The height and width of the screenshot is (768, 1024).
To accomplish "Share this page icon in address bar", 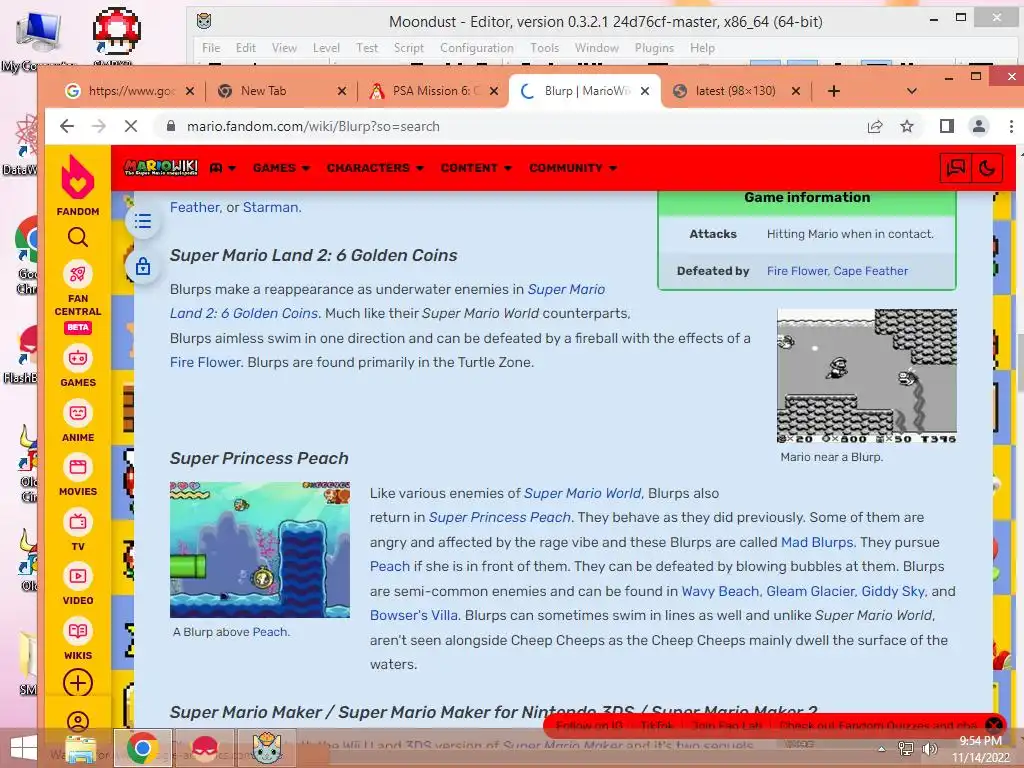I will coord(875,126).
